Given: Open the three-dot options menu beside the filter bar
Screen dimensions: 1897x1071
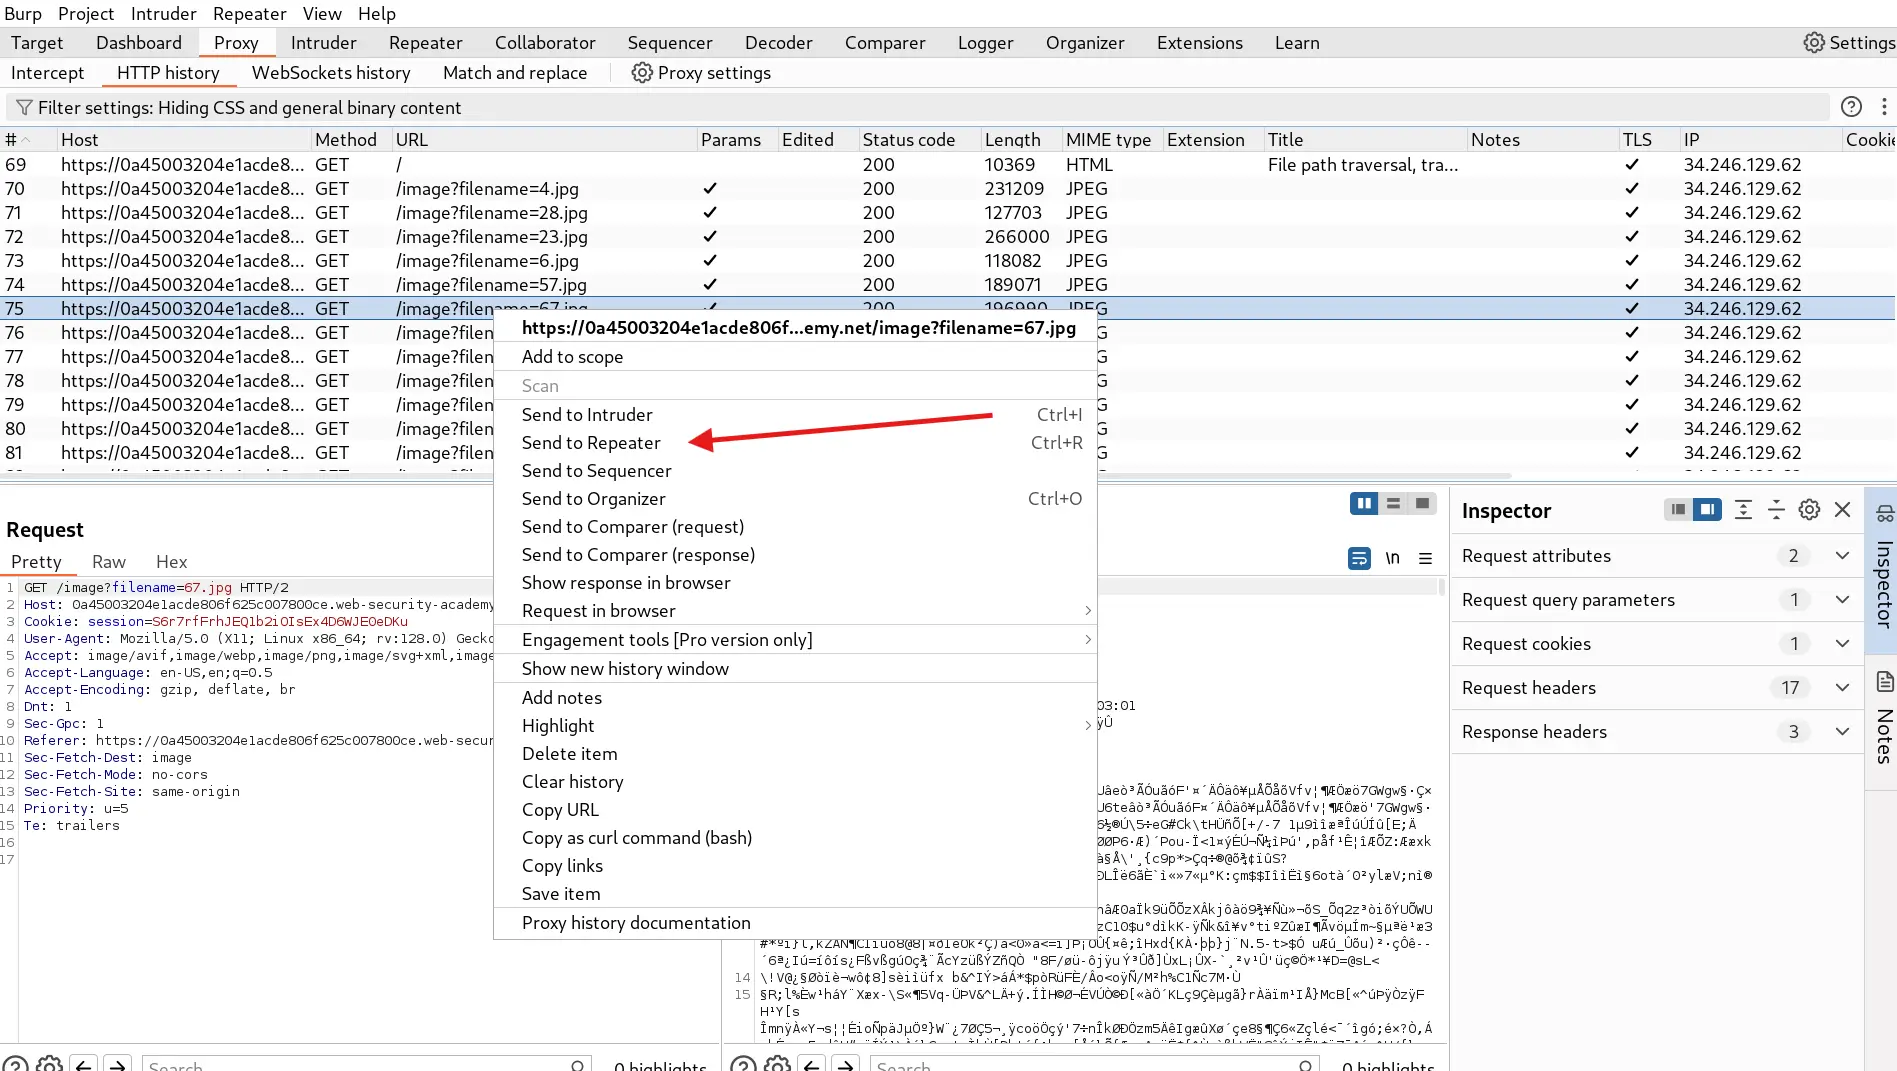Looking at the screenshot, I should tap(1884, 107).
